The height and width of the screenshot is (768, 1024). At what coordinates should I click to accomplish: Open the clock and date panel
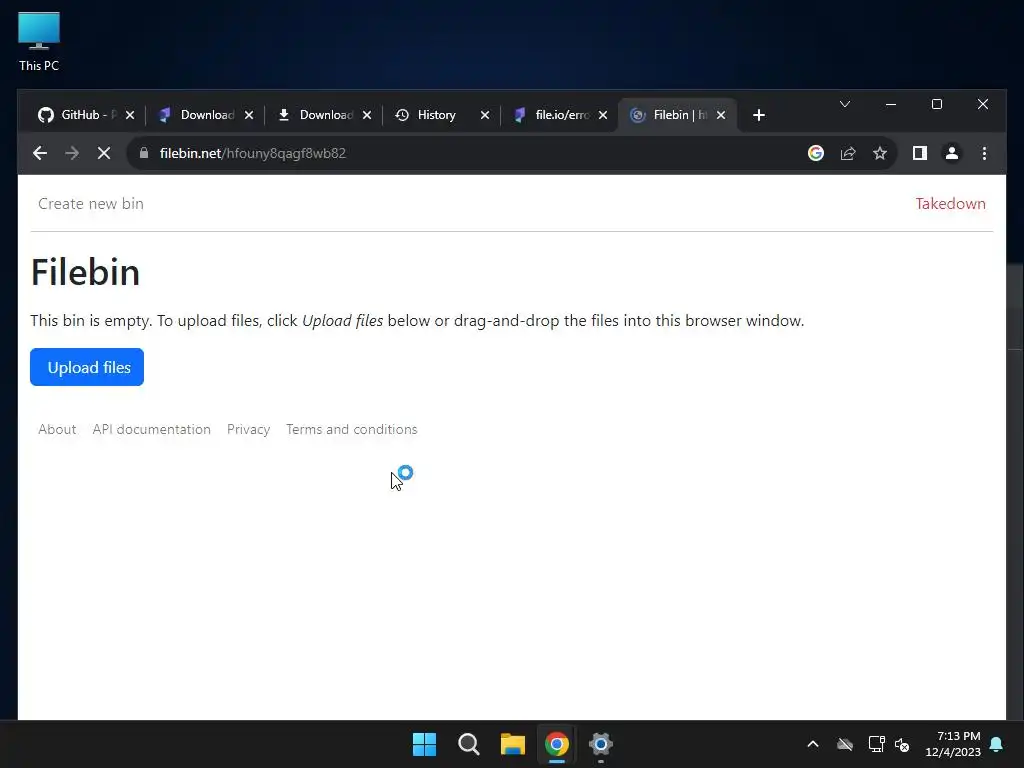[x=953, y=744]
